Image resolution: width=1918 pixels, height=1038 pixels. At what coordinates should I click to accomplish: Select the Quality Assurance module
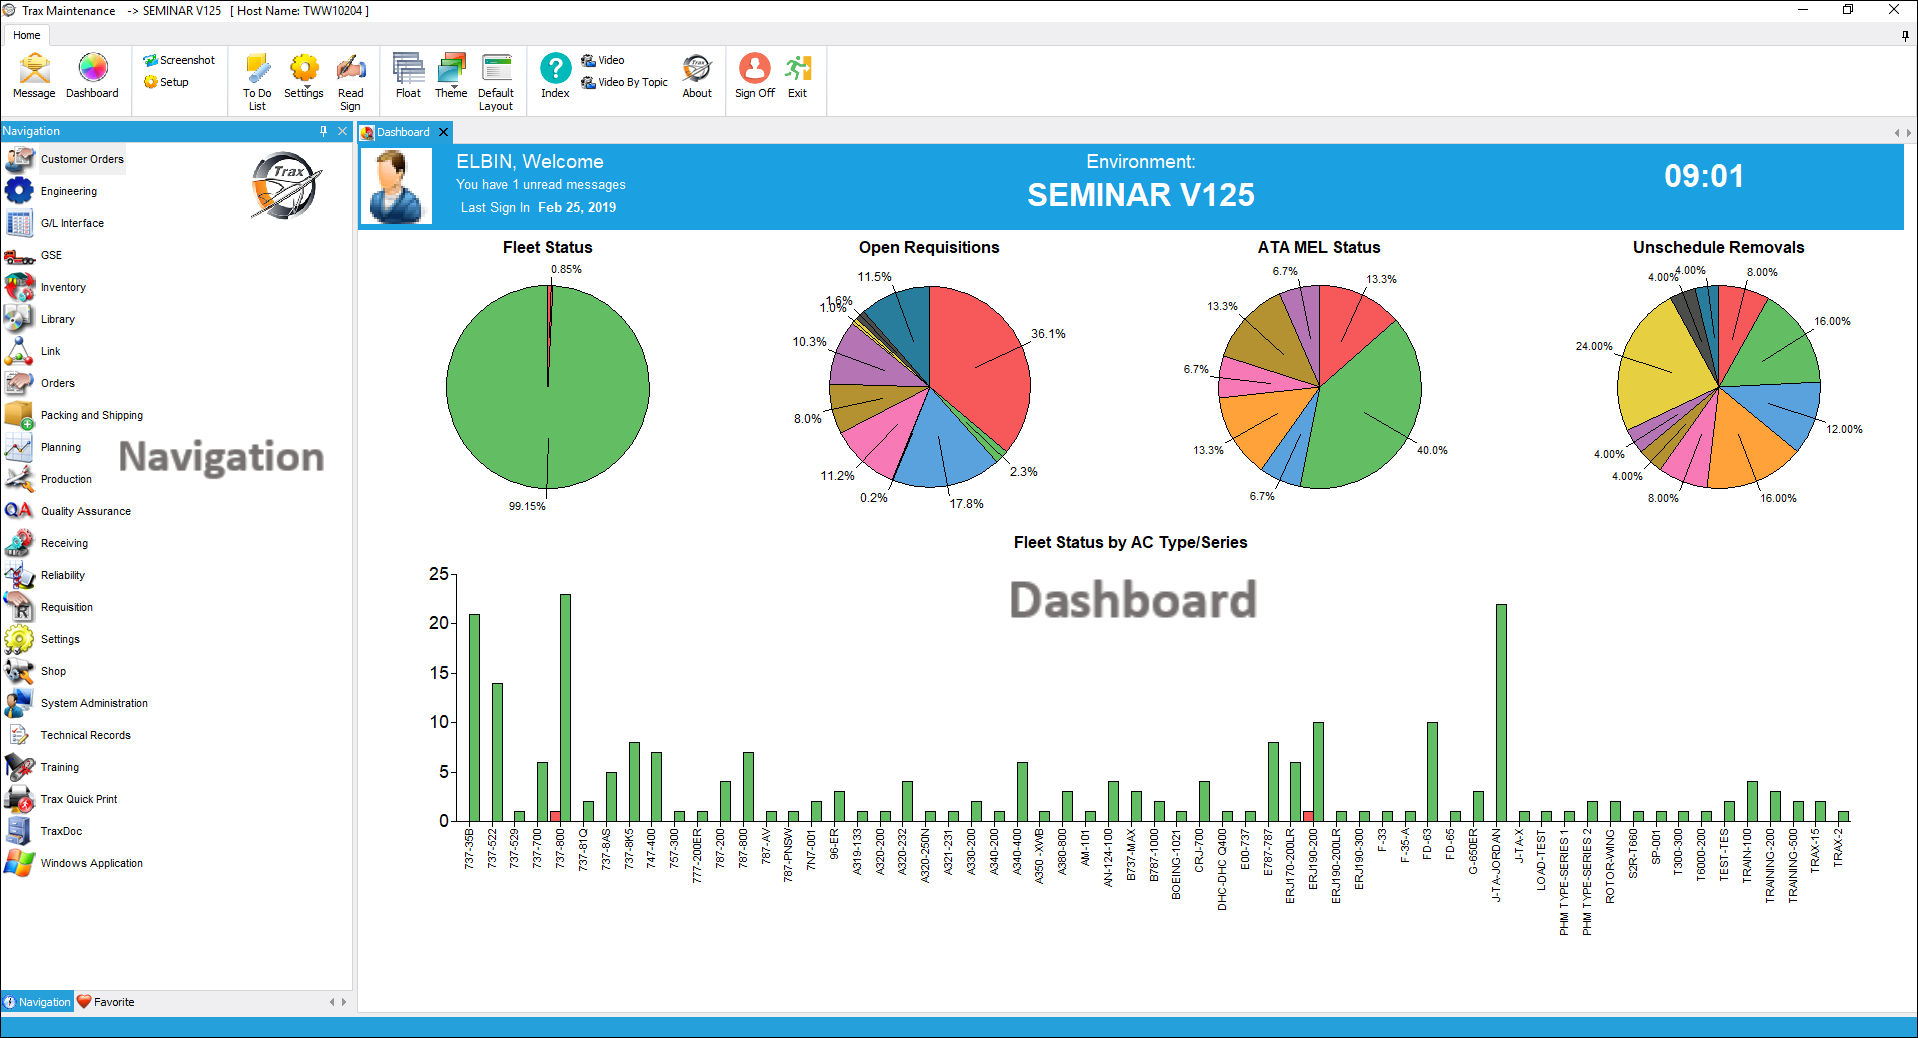coord(68,511)
